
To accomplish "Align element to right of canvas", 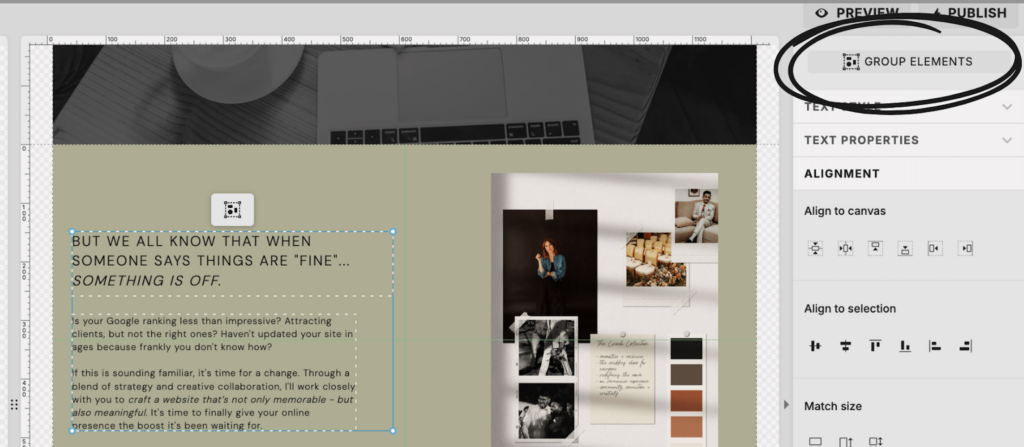I will point(965,248).
